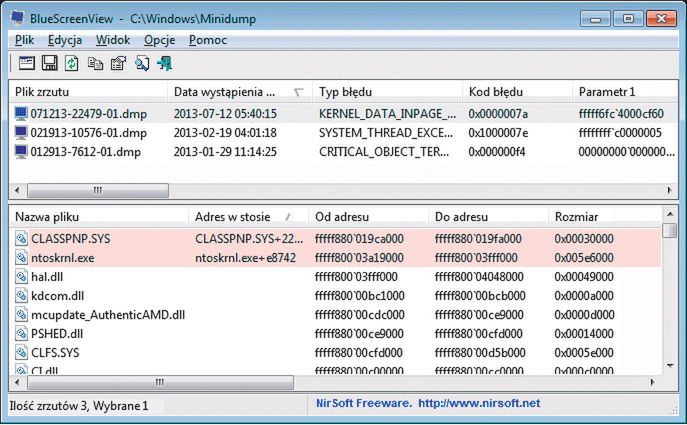Sort by Nazwa pliku column header
This screenshot has width=687, height=425.
pos(99,216)
